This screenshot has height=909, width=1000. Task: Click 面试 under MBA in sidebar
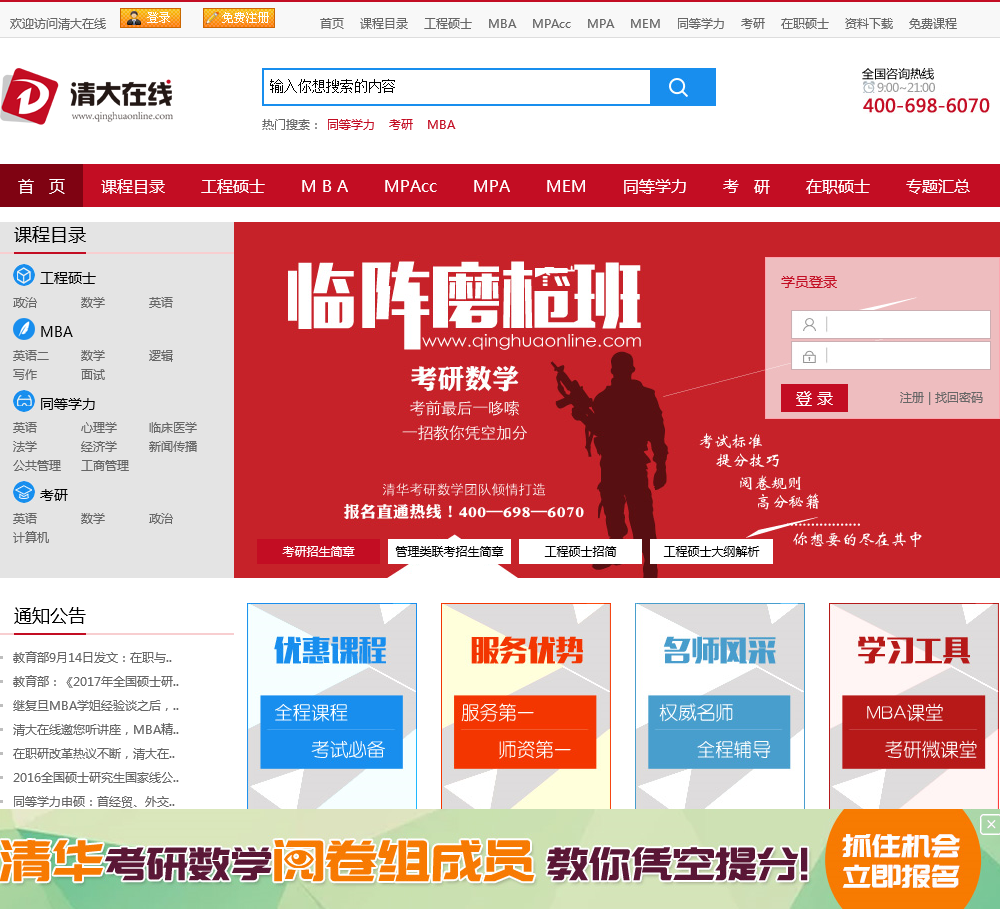(92, 374)
